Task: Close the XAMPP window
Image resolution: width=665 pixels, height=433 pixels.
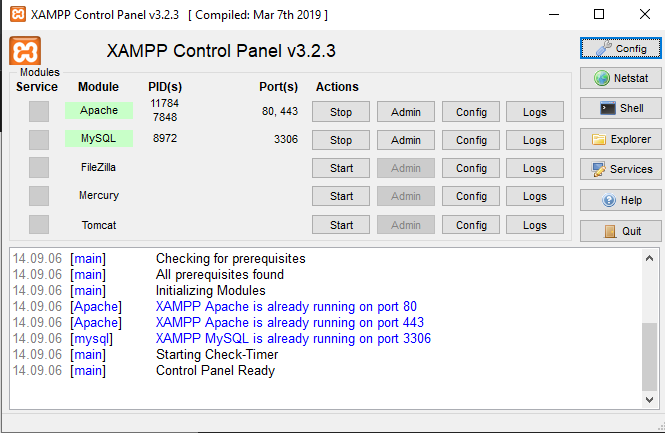Action: 645,14
